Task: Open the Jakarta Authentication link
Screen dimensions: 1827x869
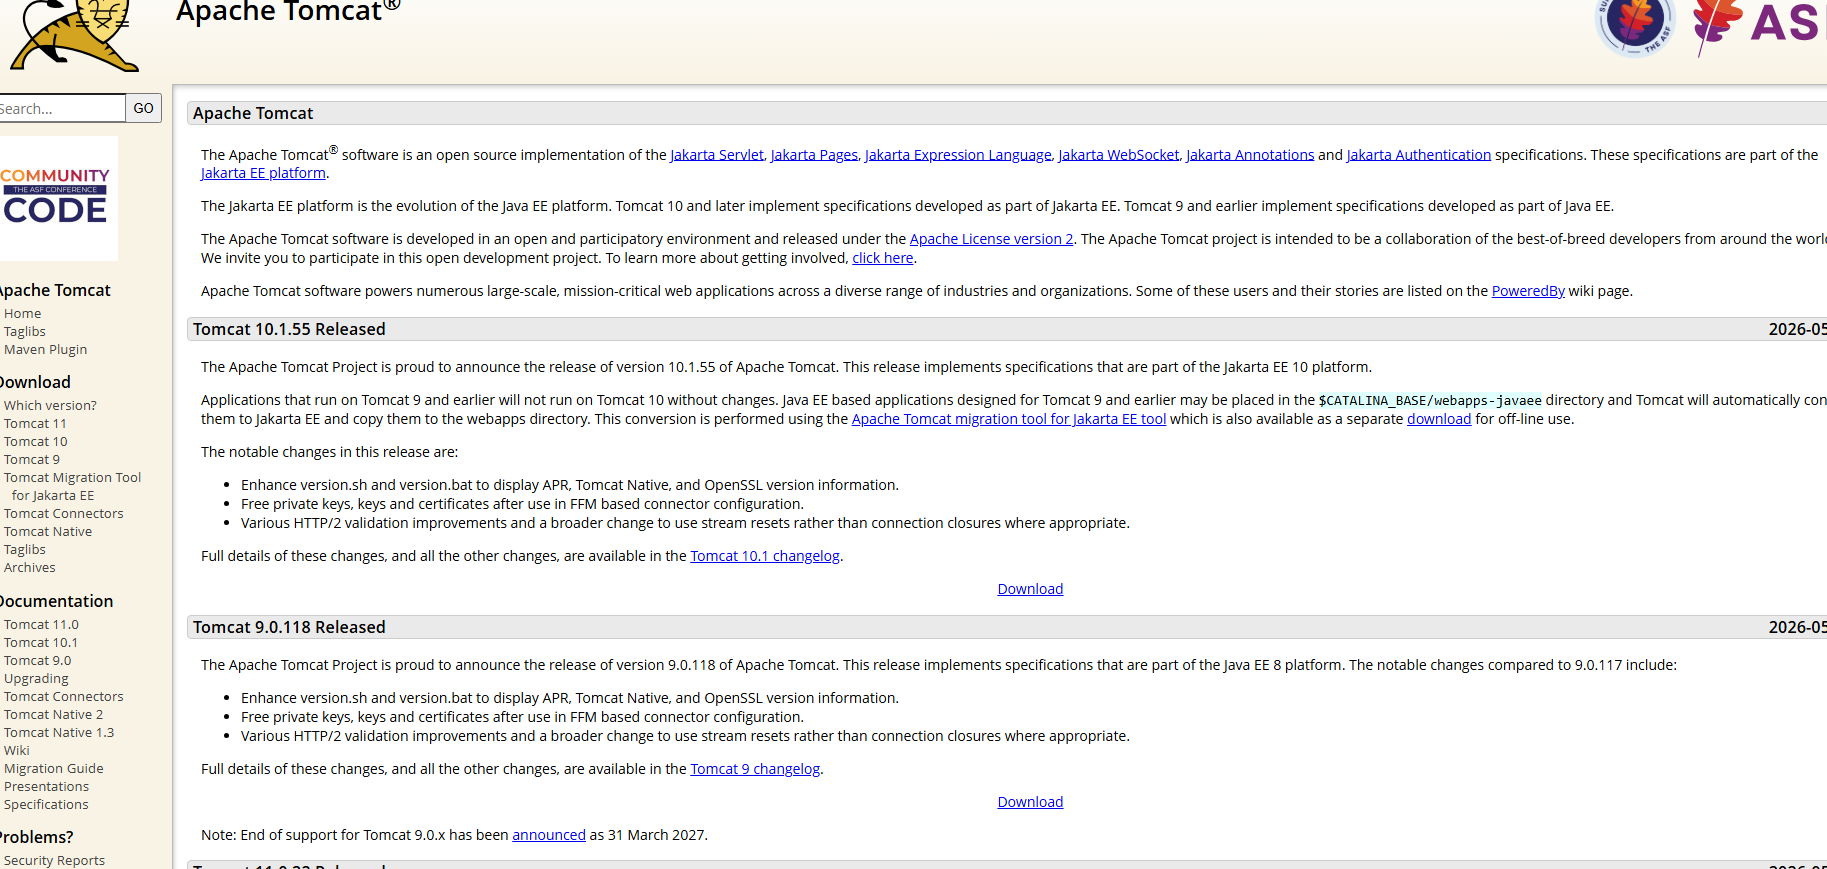Action: click(x=1419, y=155)
